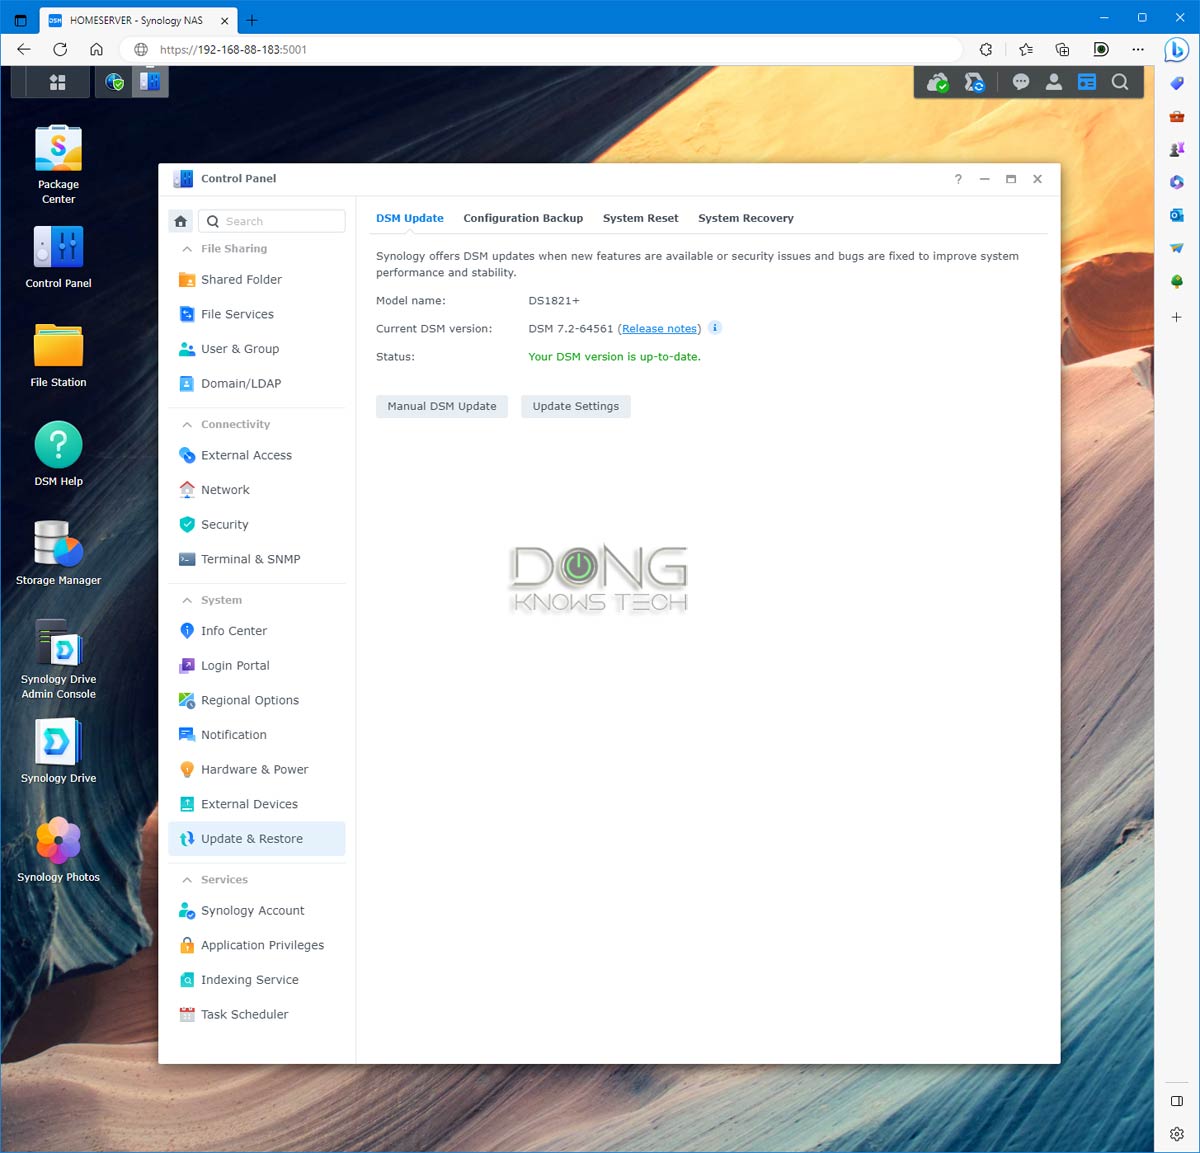The width and height of the screenshot is (1200, 1153).
Task: Open DSM widgets panel icon
Action: tap(1087, 83)
